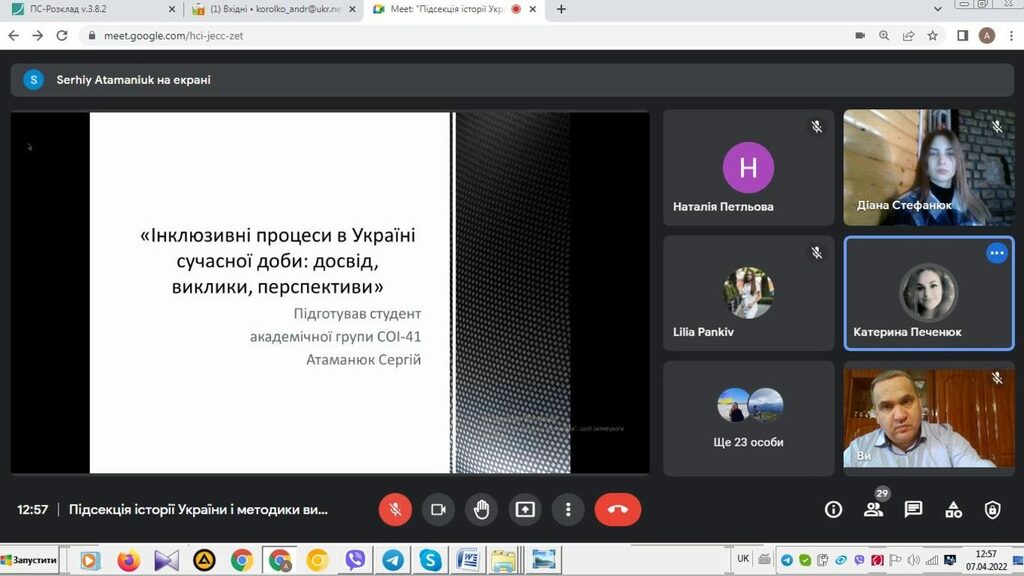
Task: Open the chat with everyone panel
Action: click(x=913, y=509)
